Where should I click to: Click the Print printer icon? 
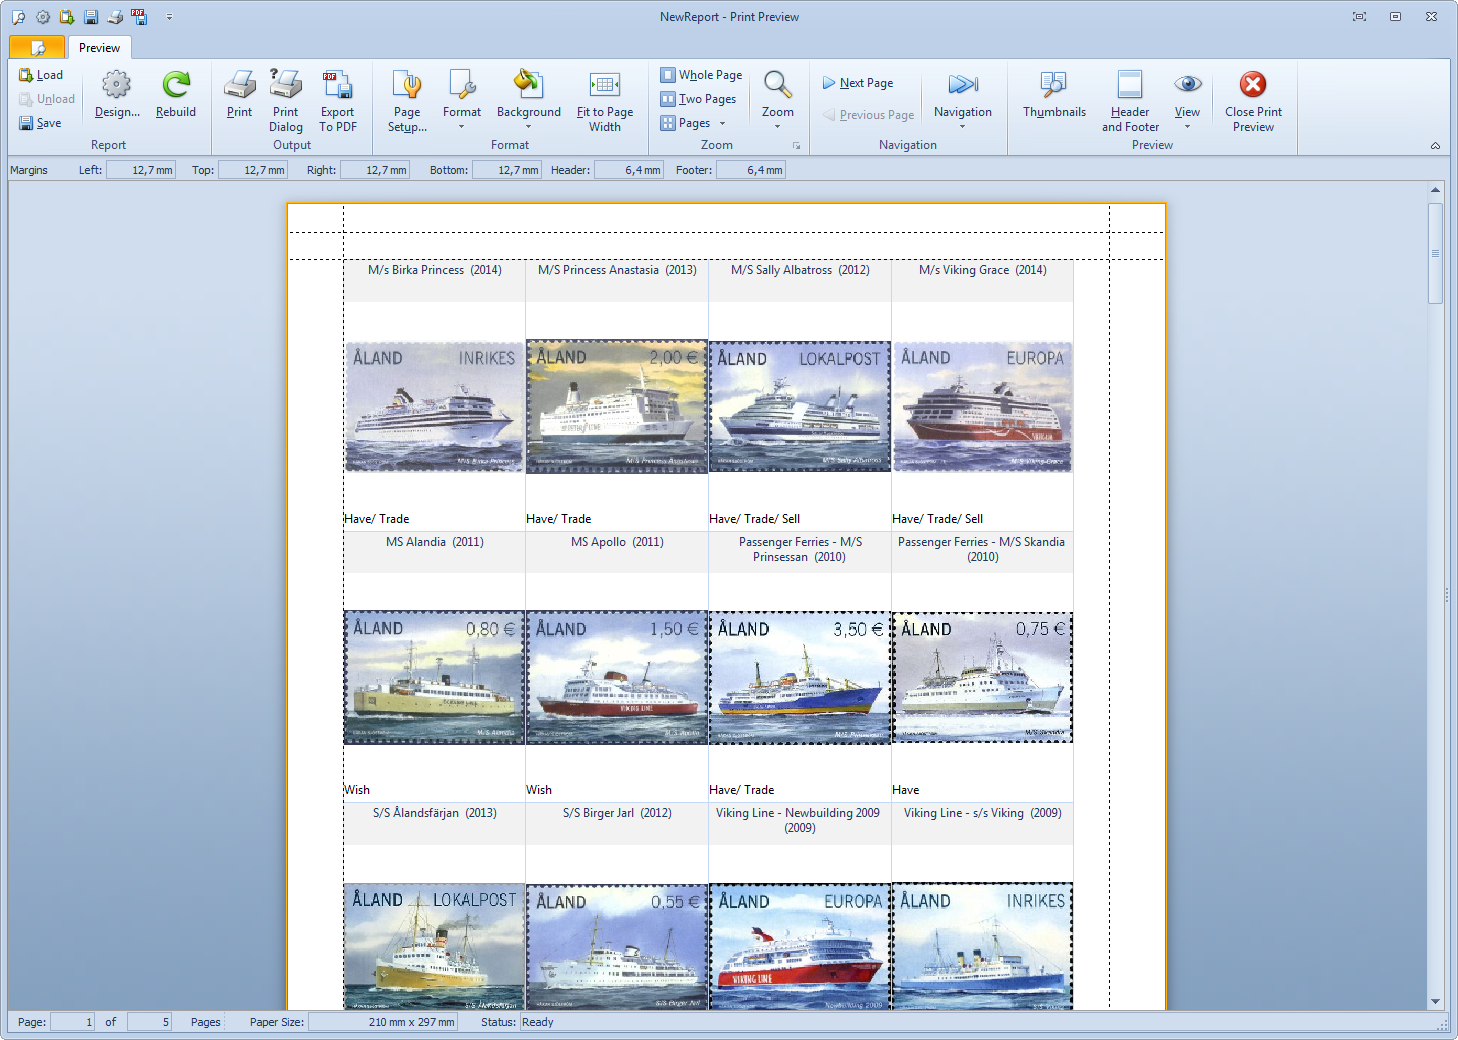[x=239, y=86]
